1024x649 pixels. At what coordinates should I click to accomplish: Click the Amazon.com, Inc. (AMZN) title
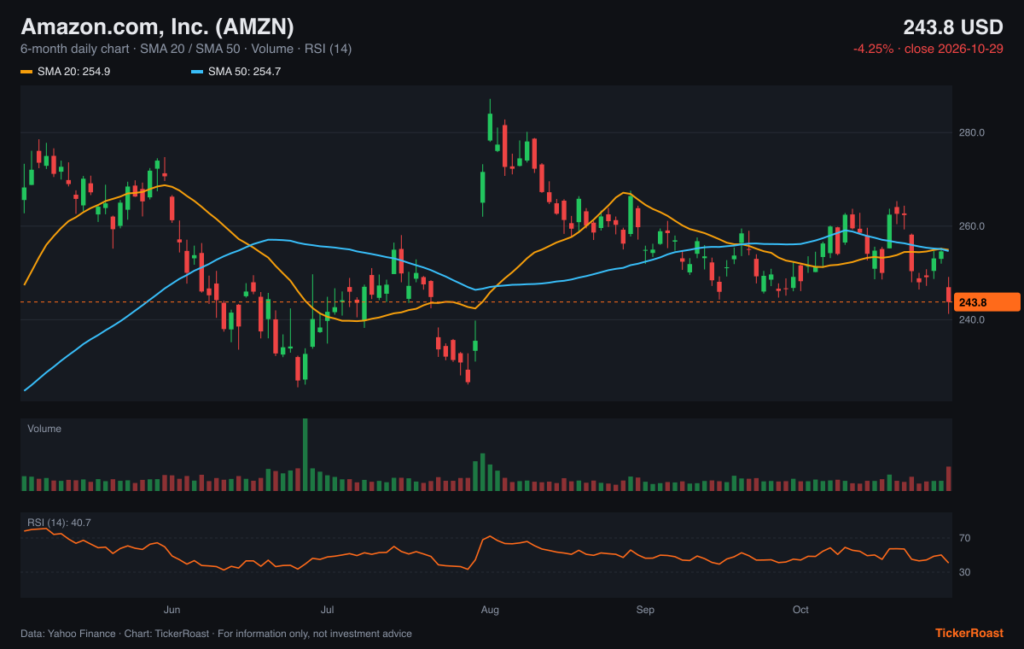click(x=157, y=27)
